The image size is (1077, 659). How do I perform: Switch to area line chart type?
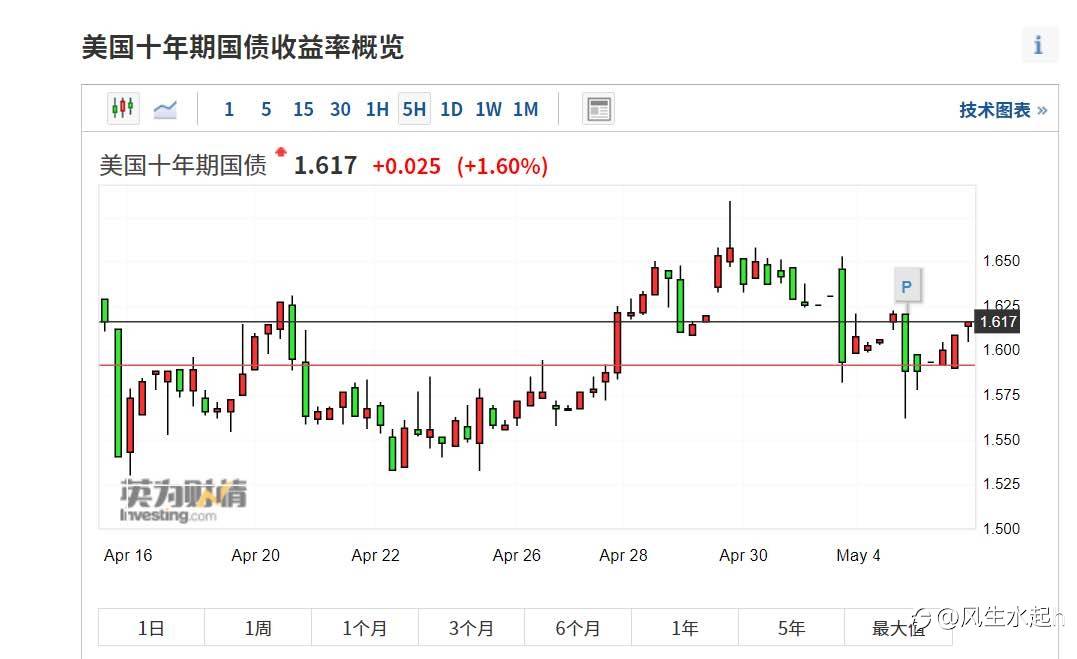coord(165,109)
